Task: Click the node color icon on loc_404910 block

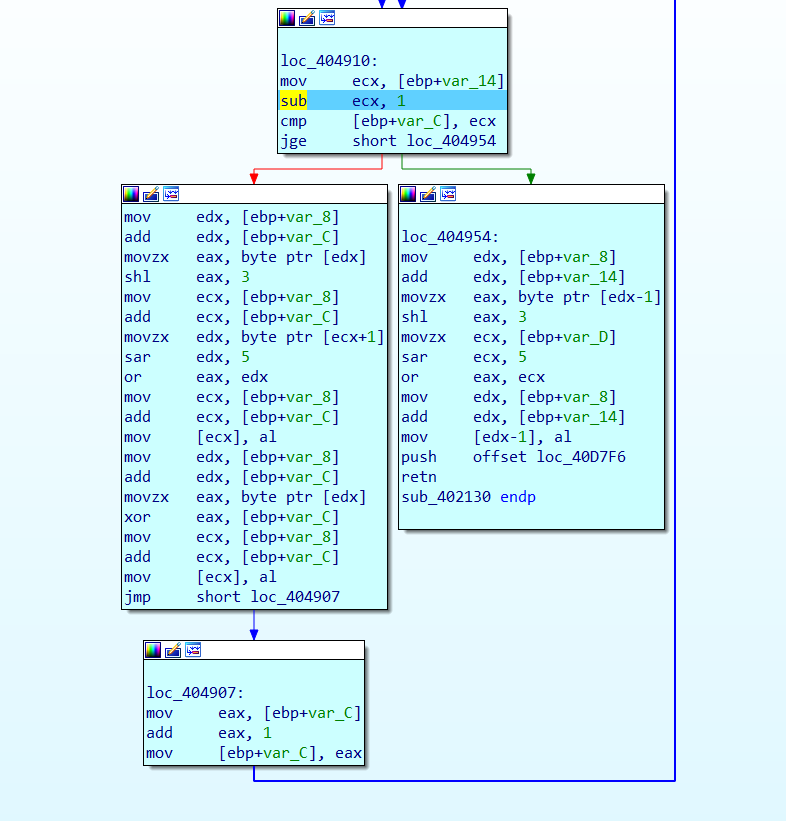Action: pyautogui.click(x=287, y=18)
